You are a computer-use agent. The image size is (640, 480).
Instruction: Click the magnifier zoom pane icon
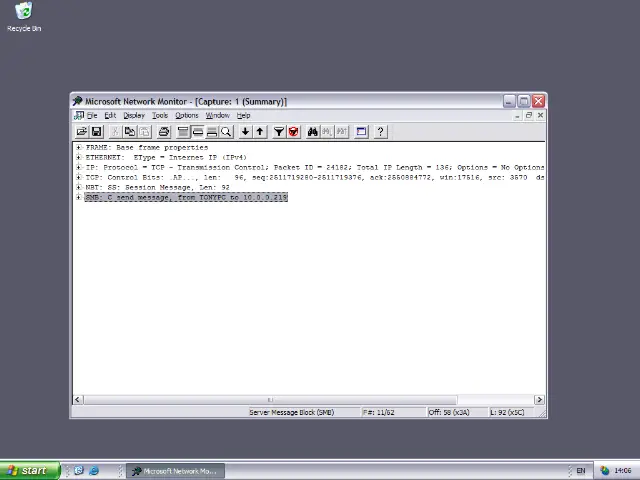226,131
